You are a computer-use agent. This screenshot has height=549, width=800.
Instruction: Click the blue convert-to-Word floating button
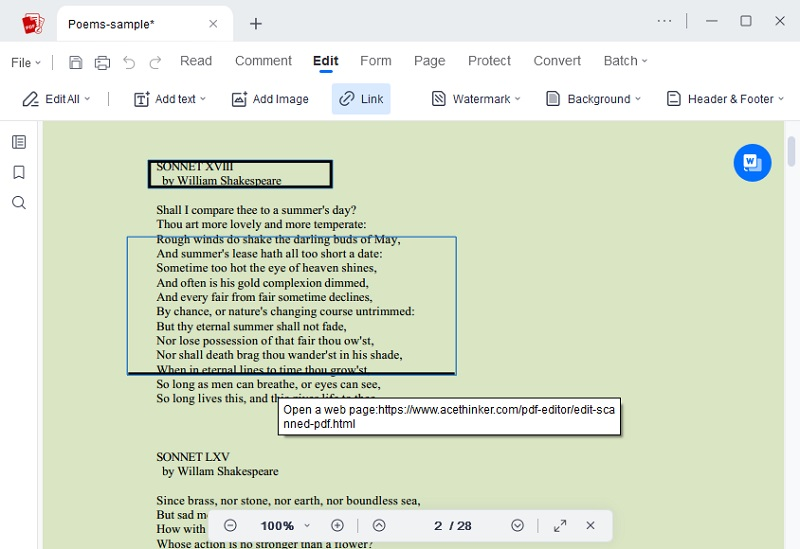point(752,163)
